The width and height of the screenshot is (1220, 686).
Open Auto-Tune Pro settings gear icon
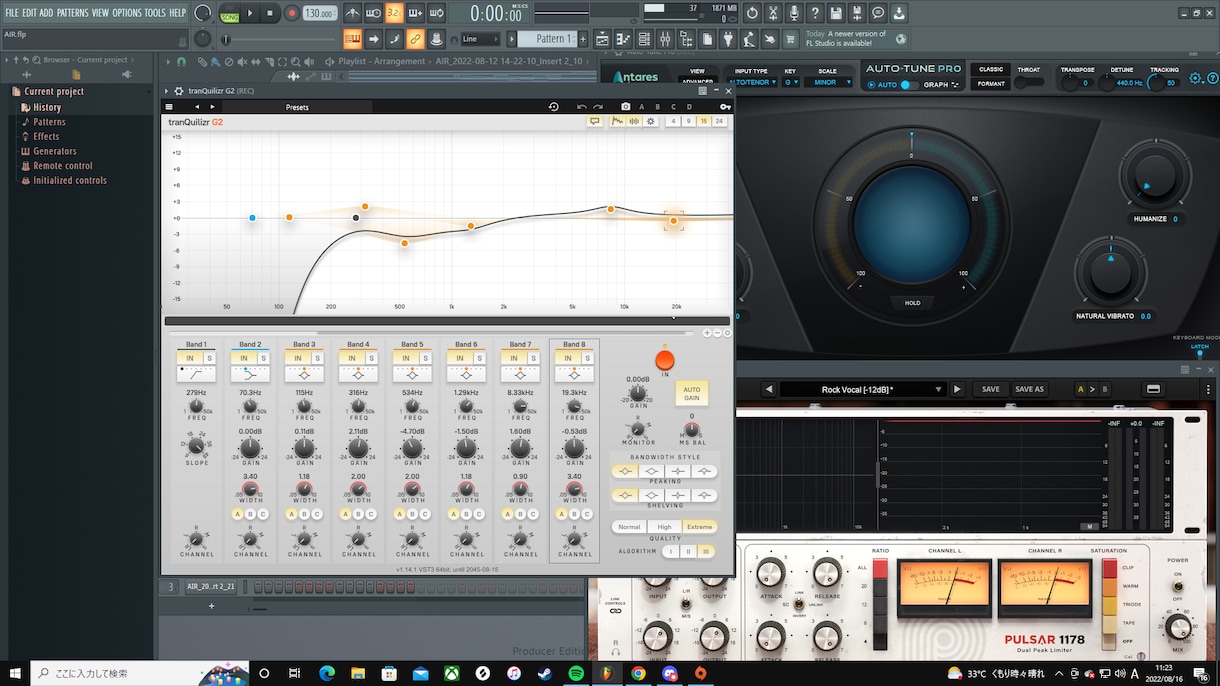pos(1194,77)
